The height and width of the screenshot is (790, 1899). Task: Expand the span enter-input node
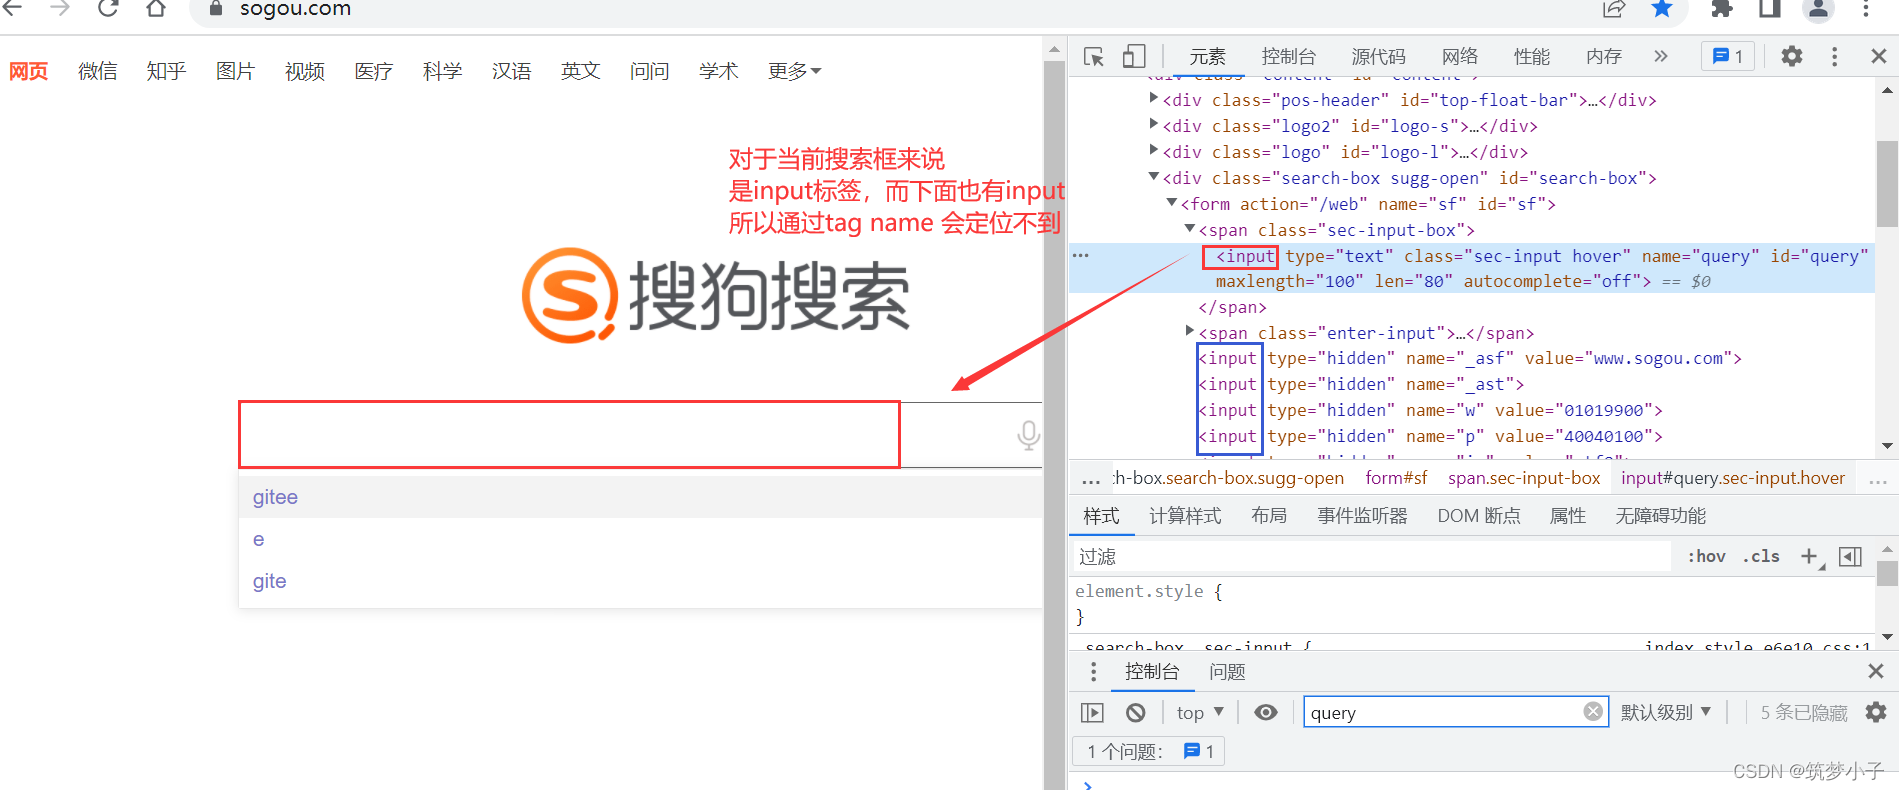coord(1190,331)
